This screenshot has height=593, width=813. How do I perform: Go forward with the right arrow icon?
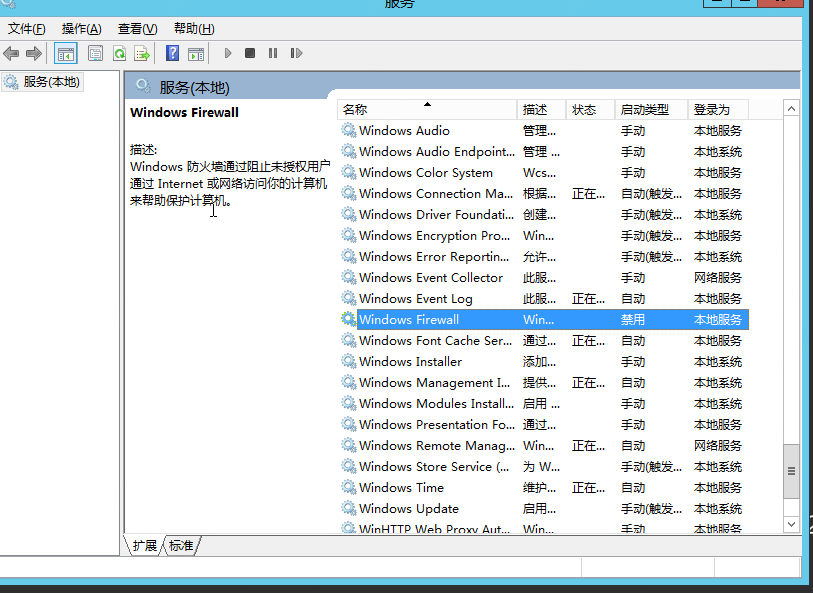(x=34, y=53)
